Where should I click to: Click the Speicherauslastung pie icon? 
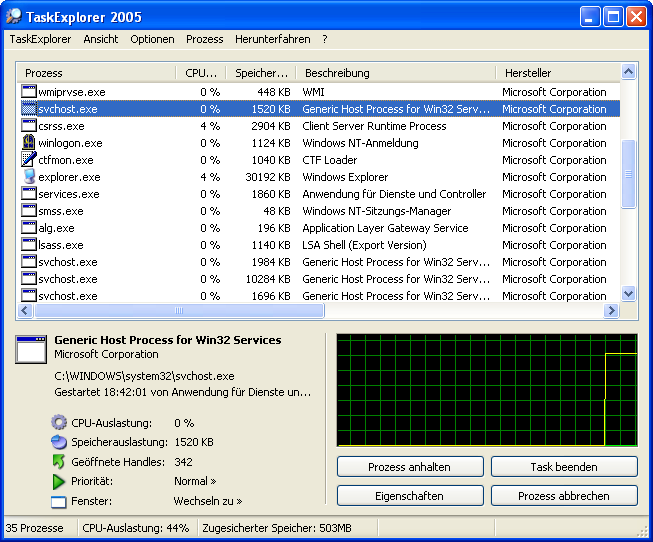coord(59,442)
